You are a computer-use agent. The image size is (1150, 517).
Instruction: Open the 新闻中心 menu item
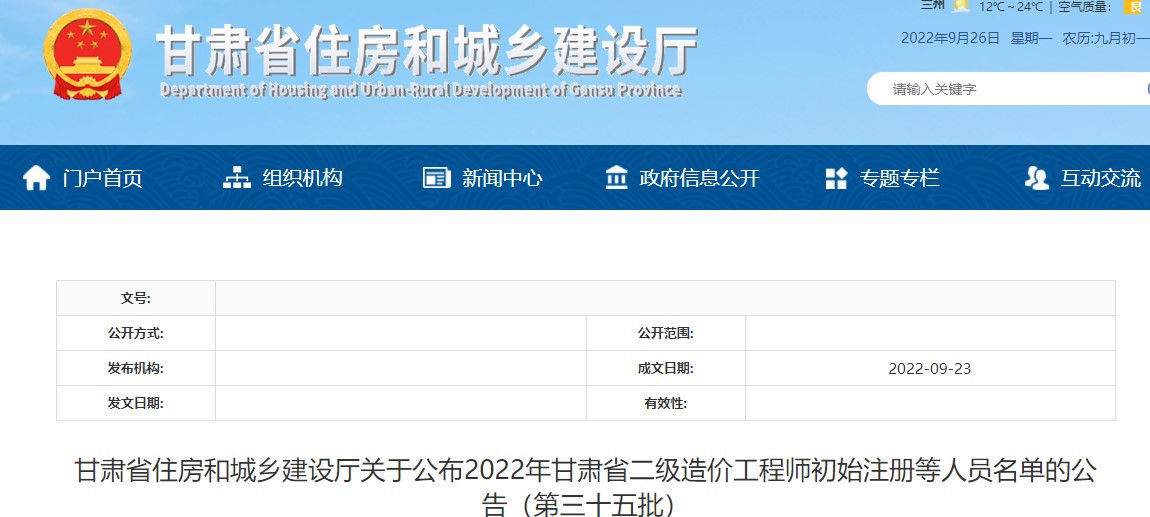tap(502, 178)
